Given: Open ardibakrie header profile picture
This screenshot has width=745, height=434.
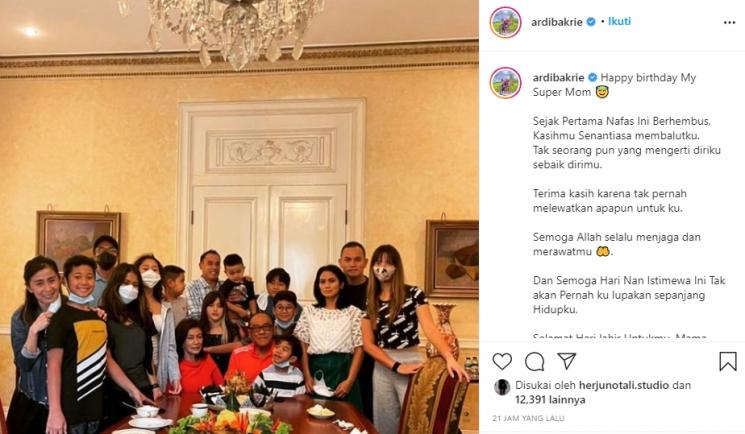Looking at the screenshot, I should pyautogui.click(x=506, y=22).
